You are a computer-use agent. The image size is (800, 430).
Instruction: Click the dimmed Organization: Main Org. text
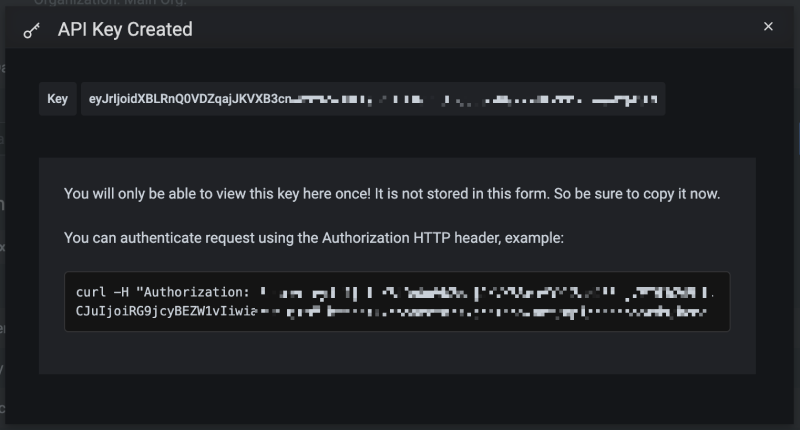100,3
